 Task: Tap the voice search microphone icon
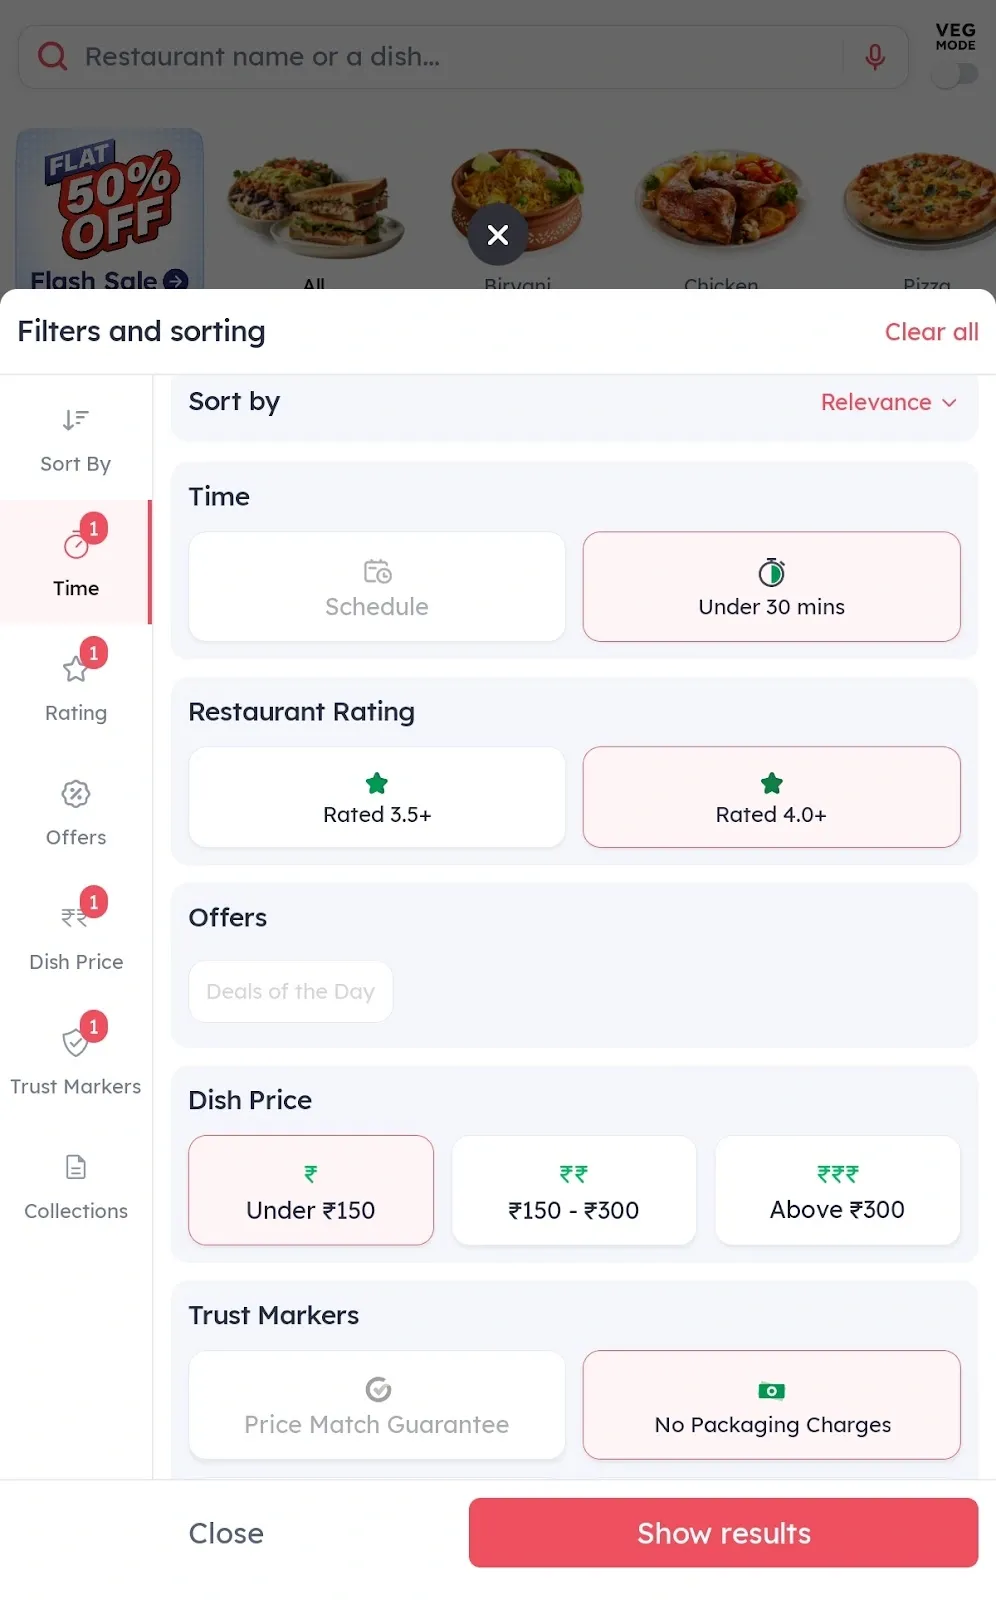[874, 57]
